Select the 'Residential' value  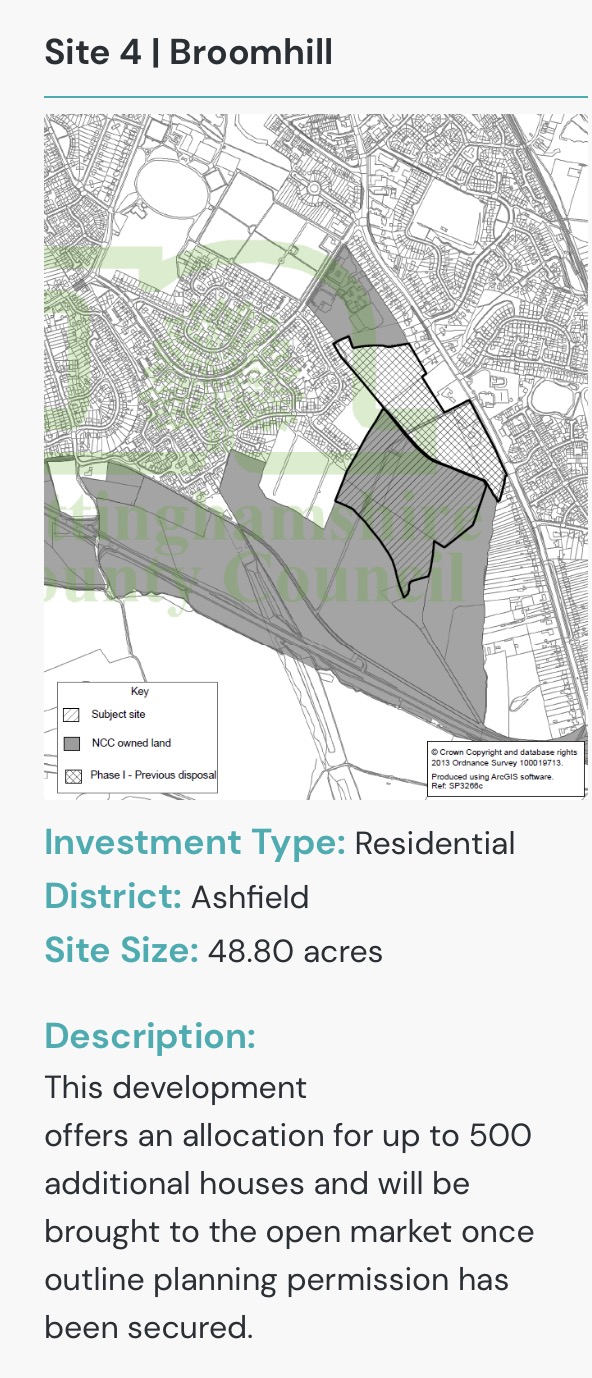coord(435,843)
